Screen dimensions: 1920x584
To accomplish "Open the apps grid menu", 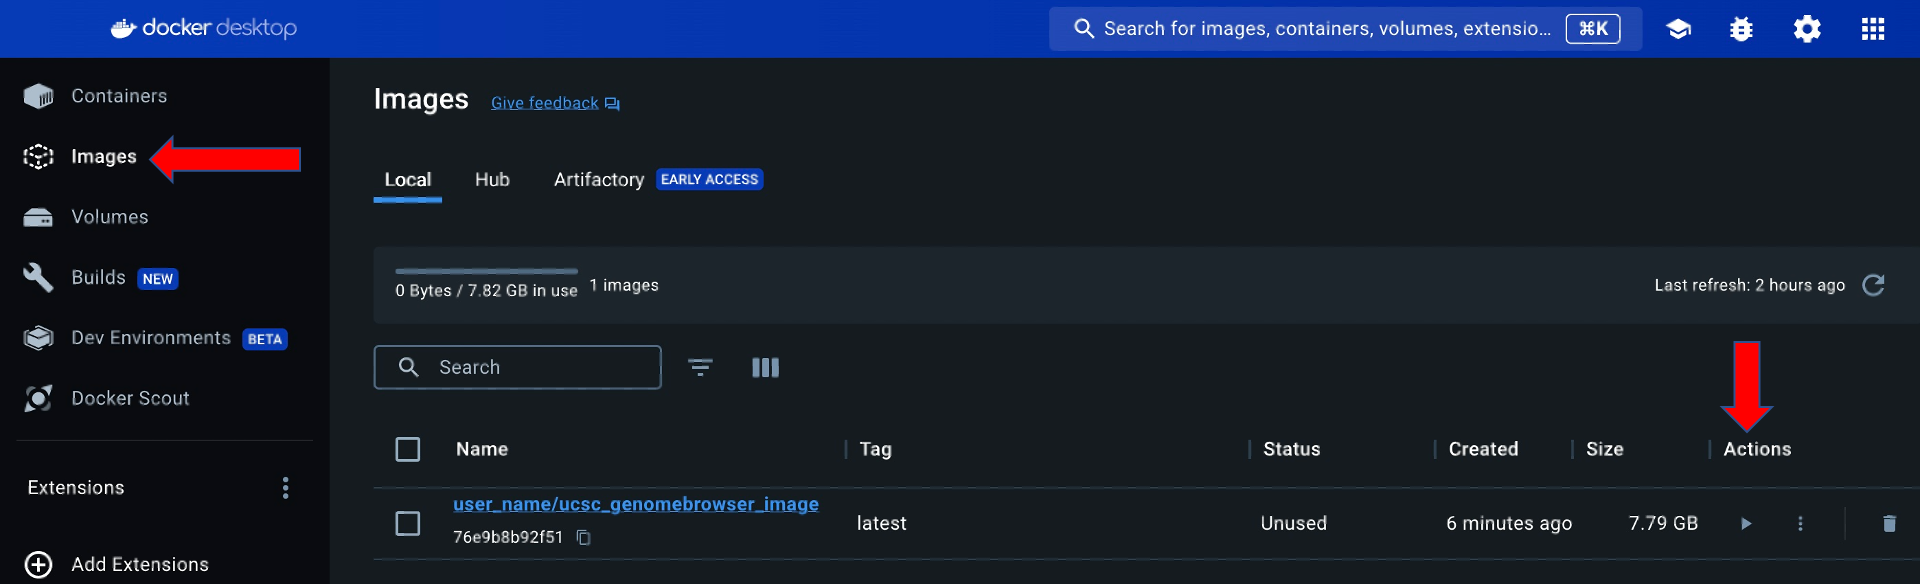I will [x=1873, y=29].
